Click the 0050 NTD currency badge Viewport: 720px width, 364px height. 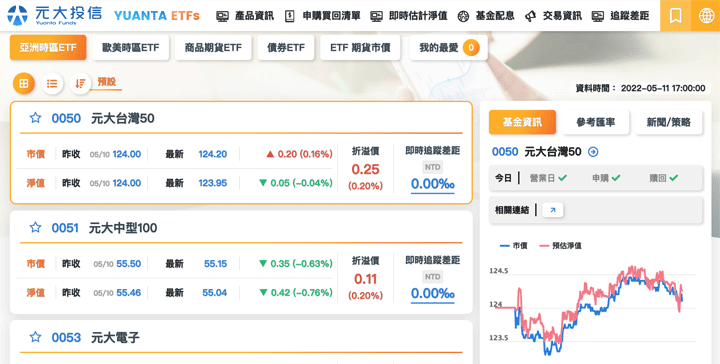click(433, 167)
